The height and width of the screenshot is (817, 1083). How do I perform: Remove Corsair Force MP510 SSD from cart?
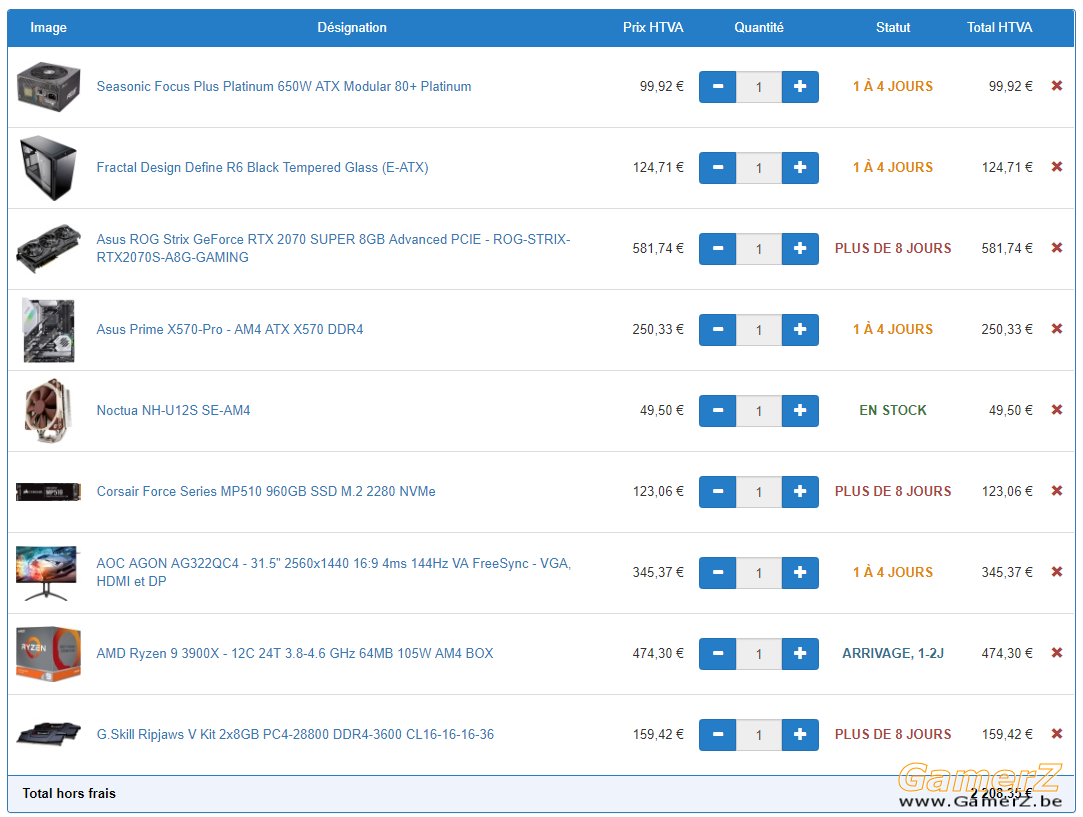1057,490
